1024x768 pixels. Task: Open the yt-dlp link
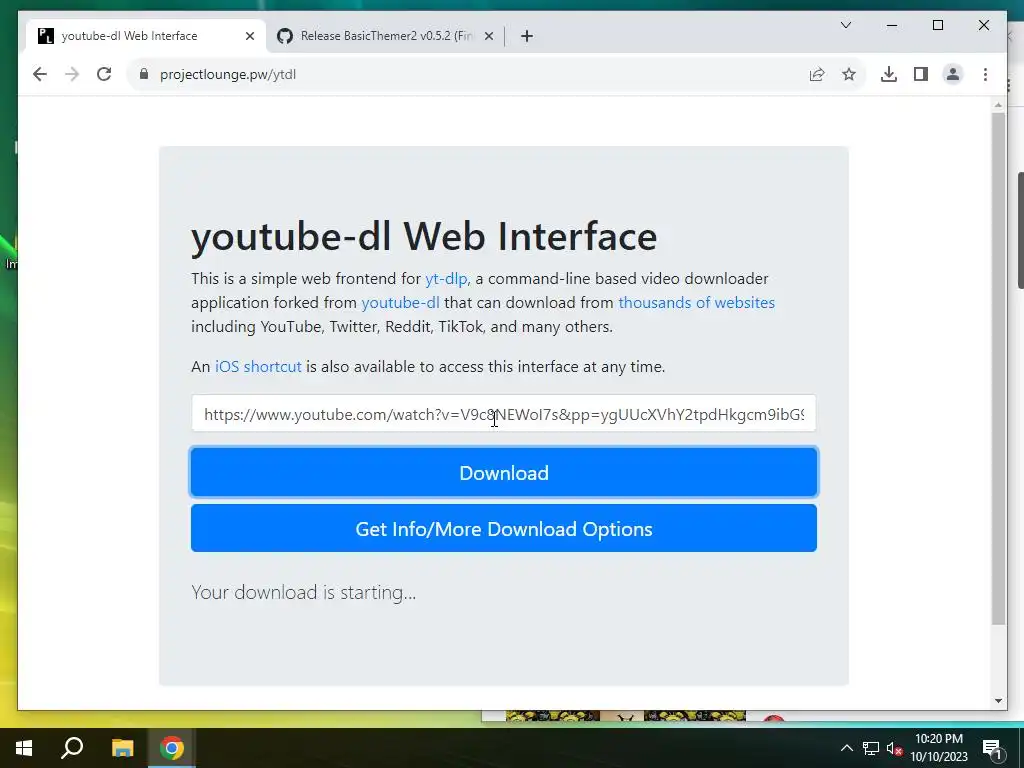(x=447, y=279)
